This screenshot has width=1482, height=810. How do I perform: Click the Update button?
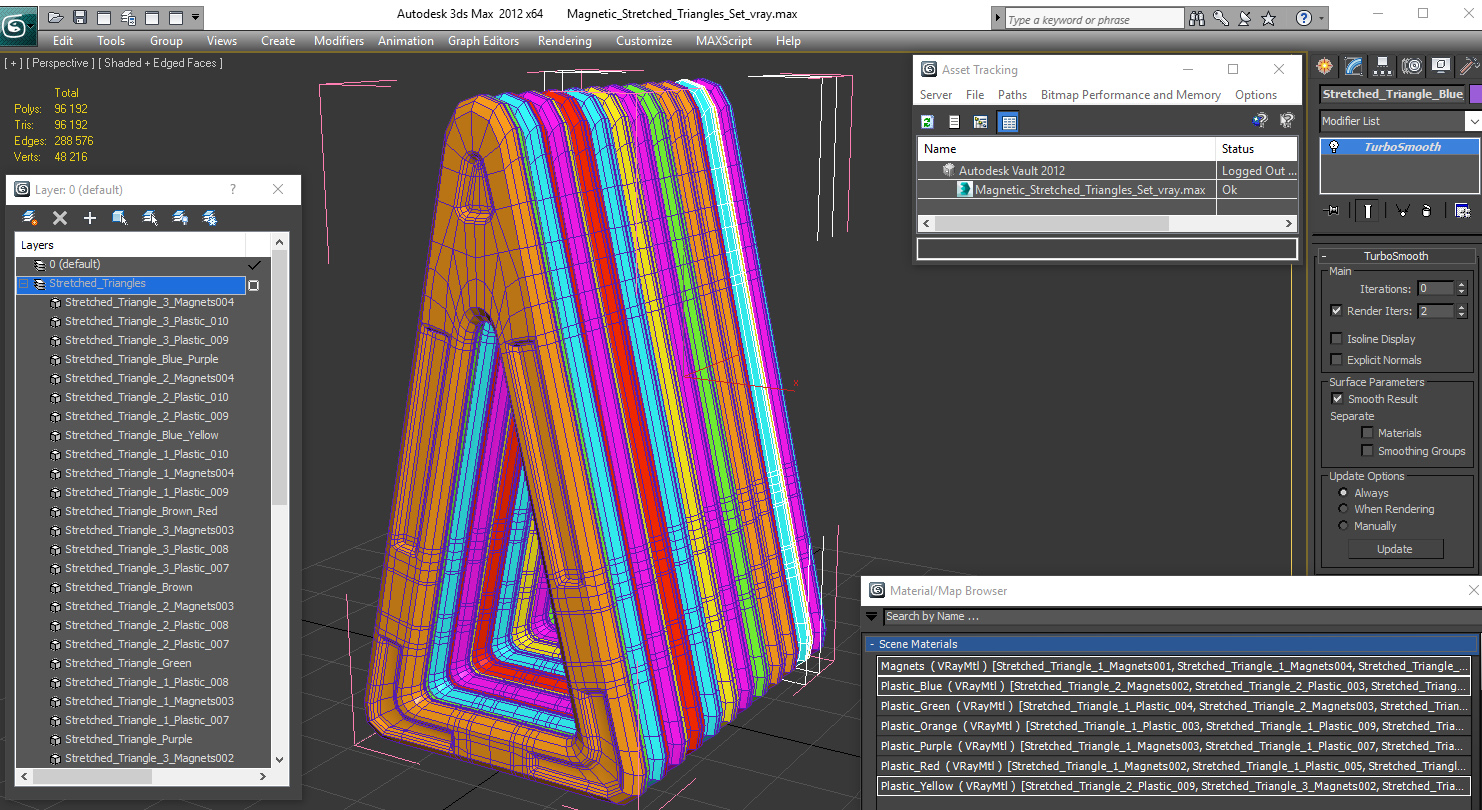(1394, 549)
